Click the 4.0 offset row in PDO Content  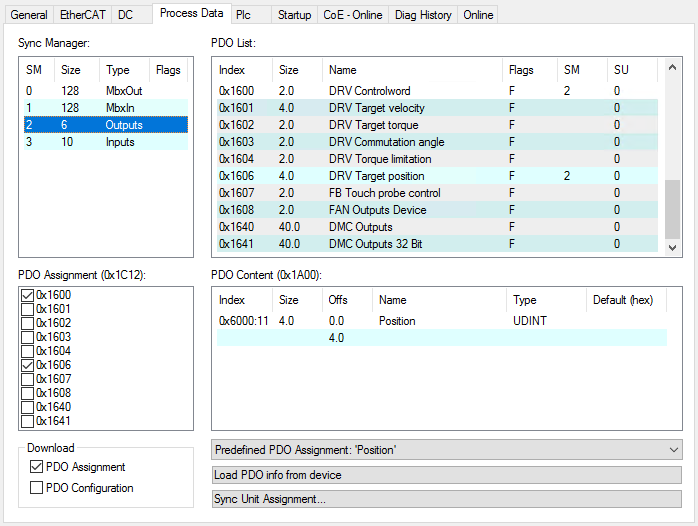[x=442, y=338]
